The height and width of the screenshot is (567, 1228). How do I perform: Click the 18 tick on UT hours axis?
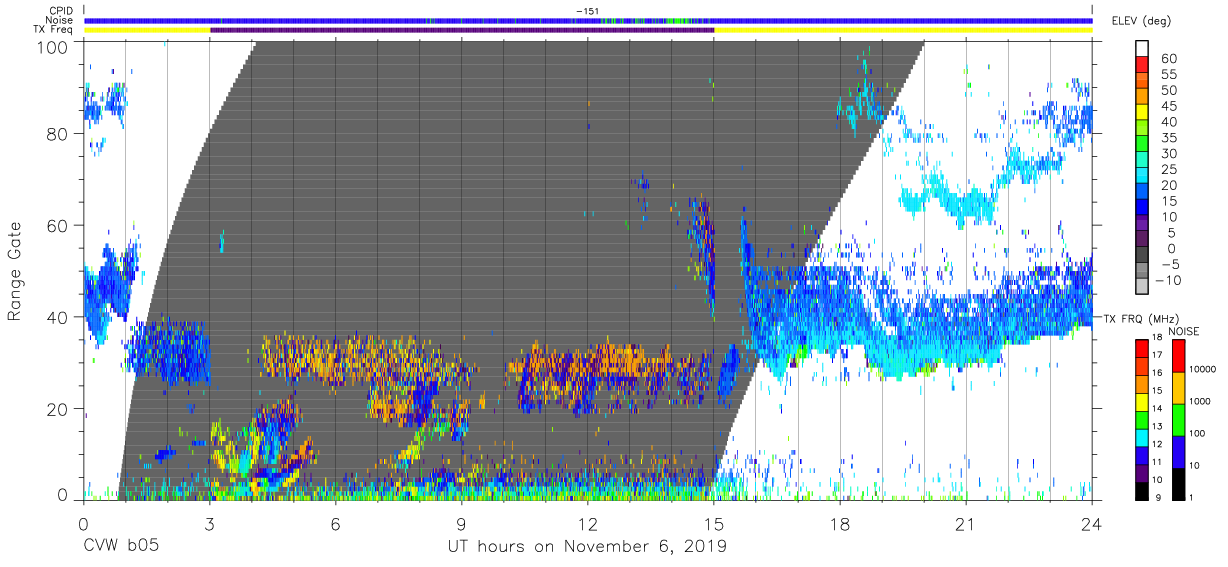pyautogui.click(x=840, y=524)
